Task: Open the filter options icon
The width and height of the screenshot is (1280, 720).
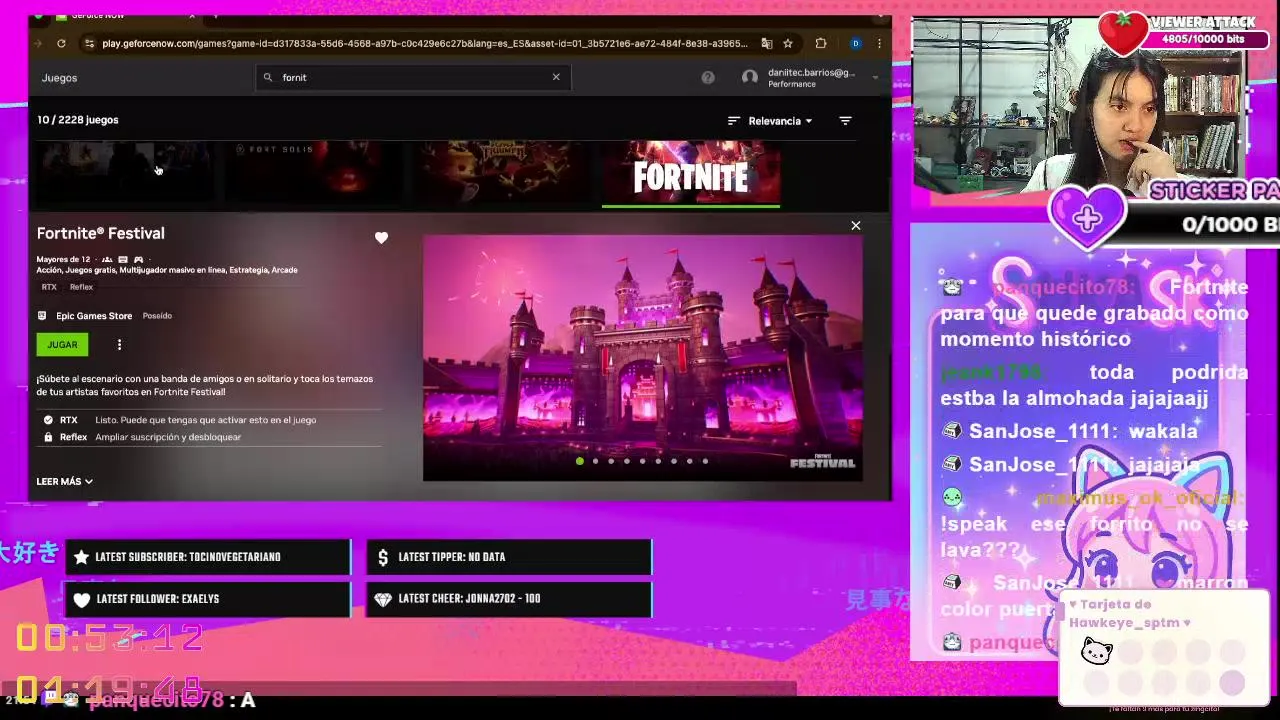Action: pos(845,121)
